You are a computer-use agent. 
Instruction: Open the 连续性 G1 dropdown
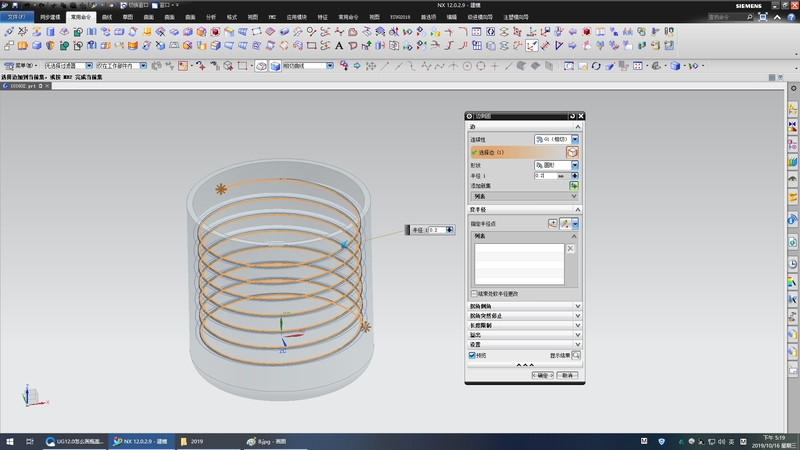(x=557, y=139)
